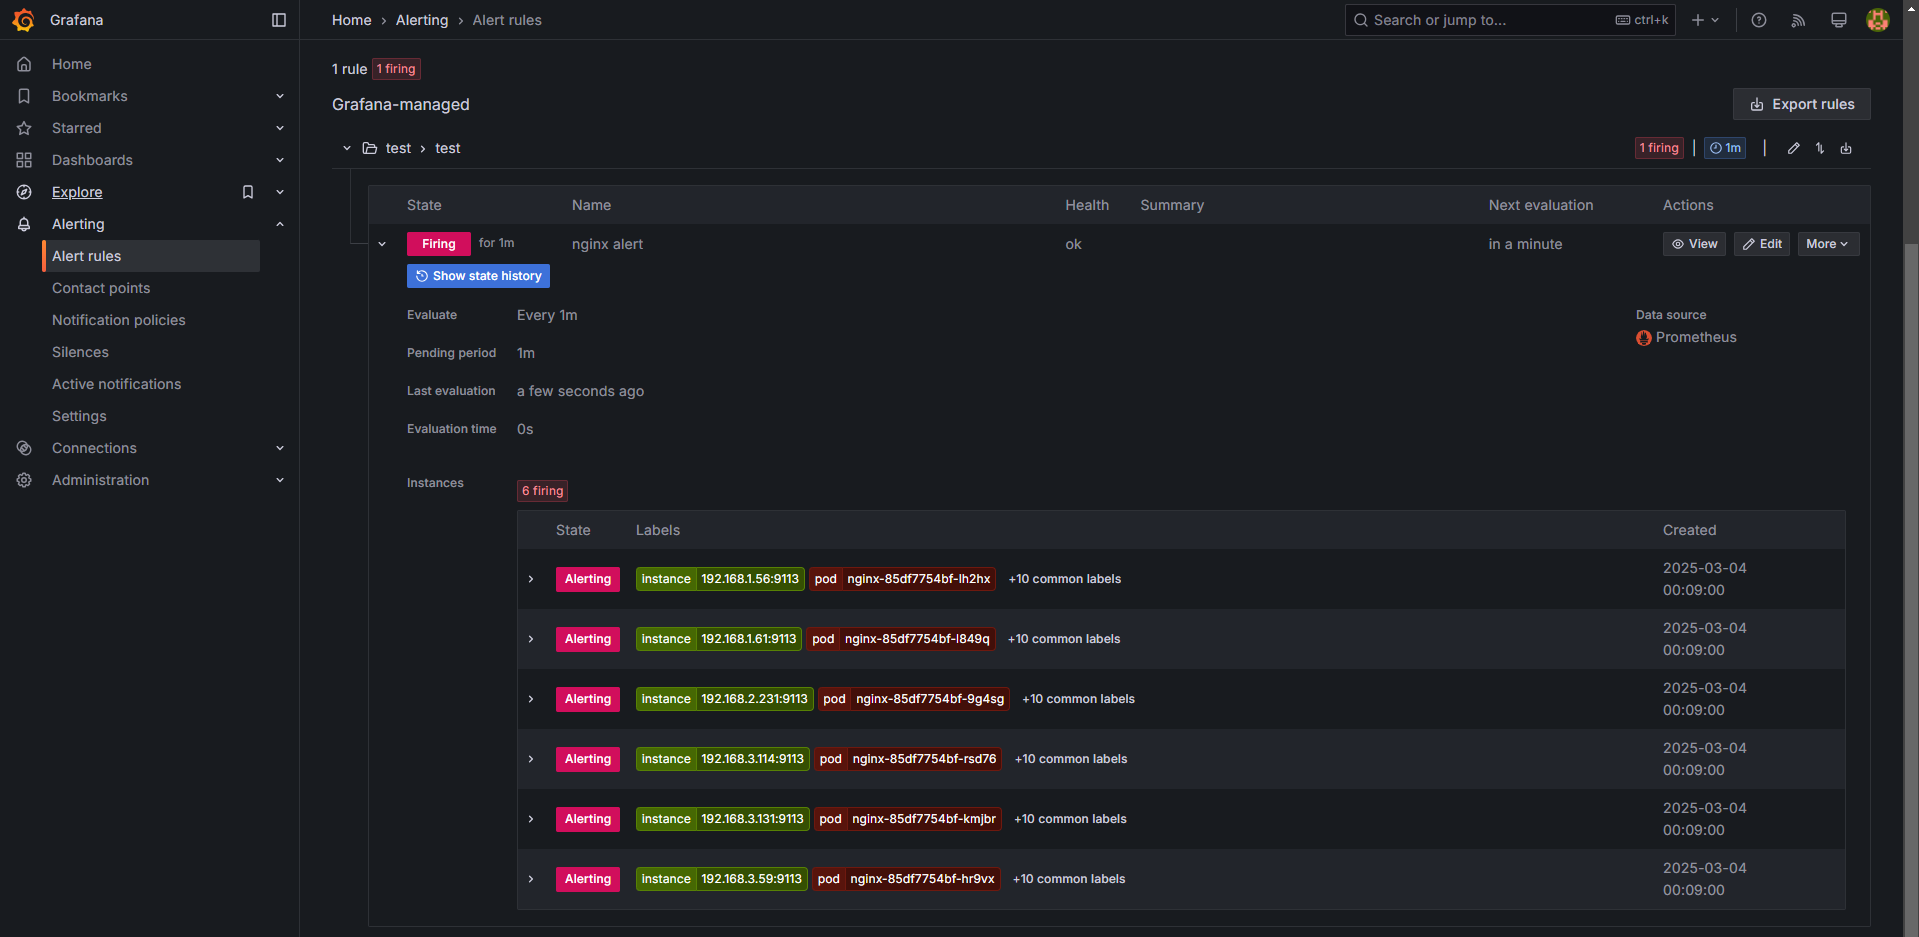Click the Search or jump to field
Image resolution: width=1919 pixels, height=937 pixels.
coord(1509,20)
